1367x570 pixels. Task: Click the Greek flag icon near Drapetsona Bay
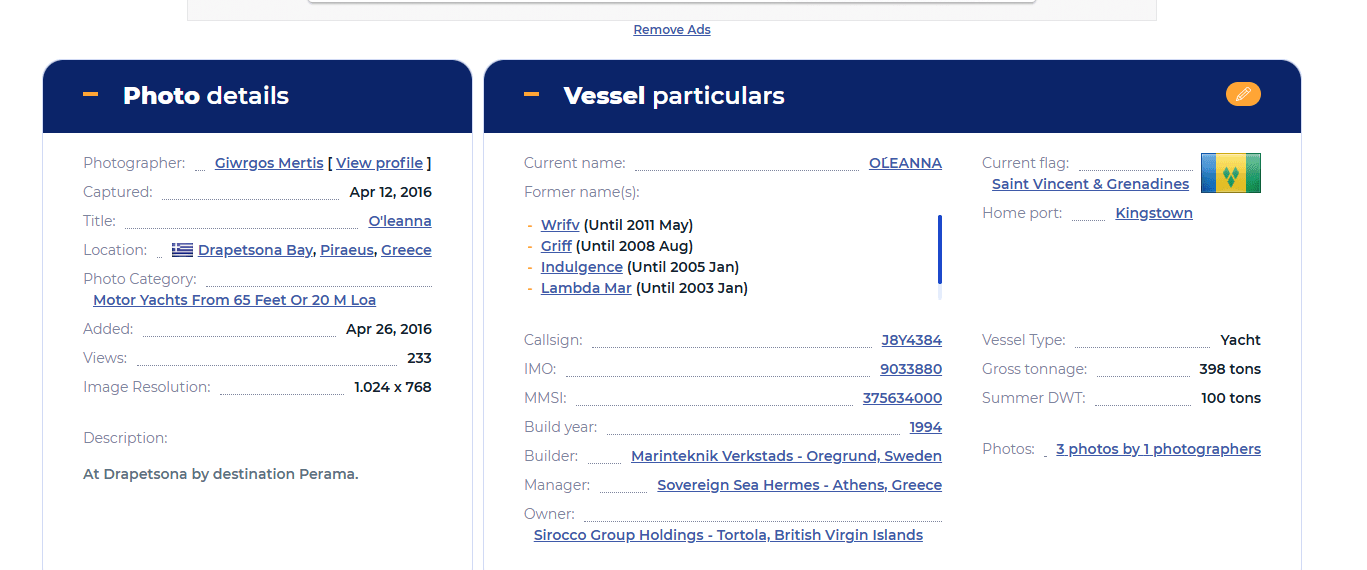(182, 250)
